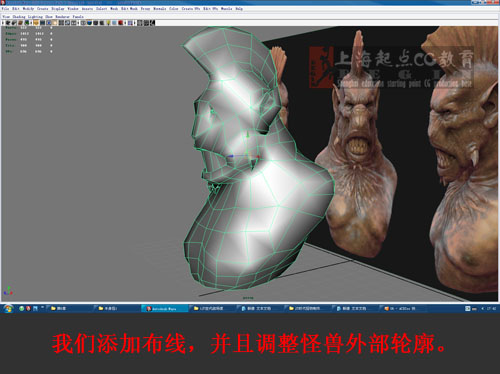Open the Windows Start button

pyautogui.click(x=8, y=309)
